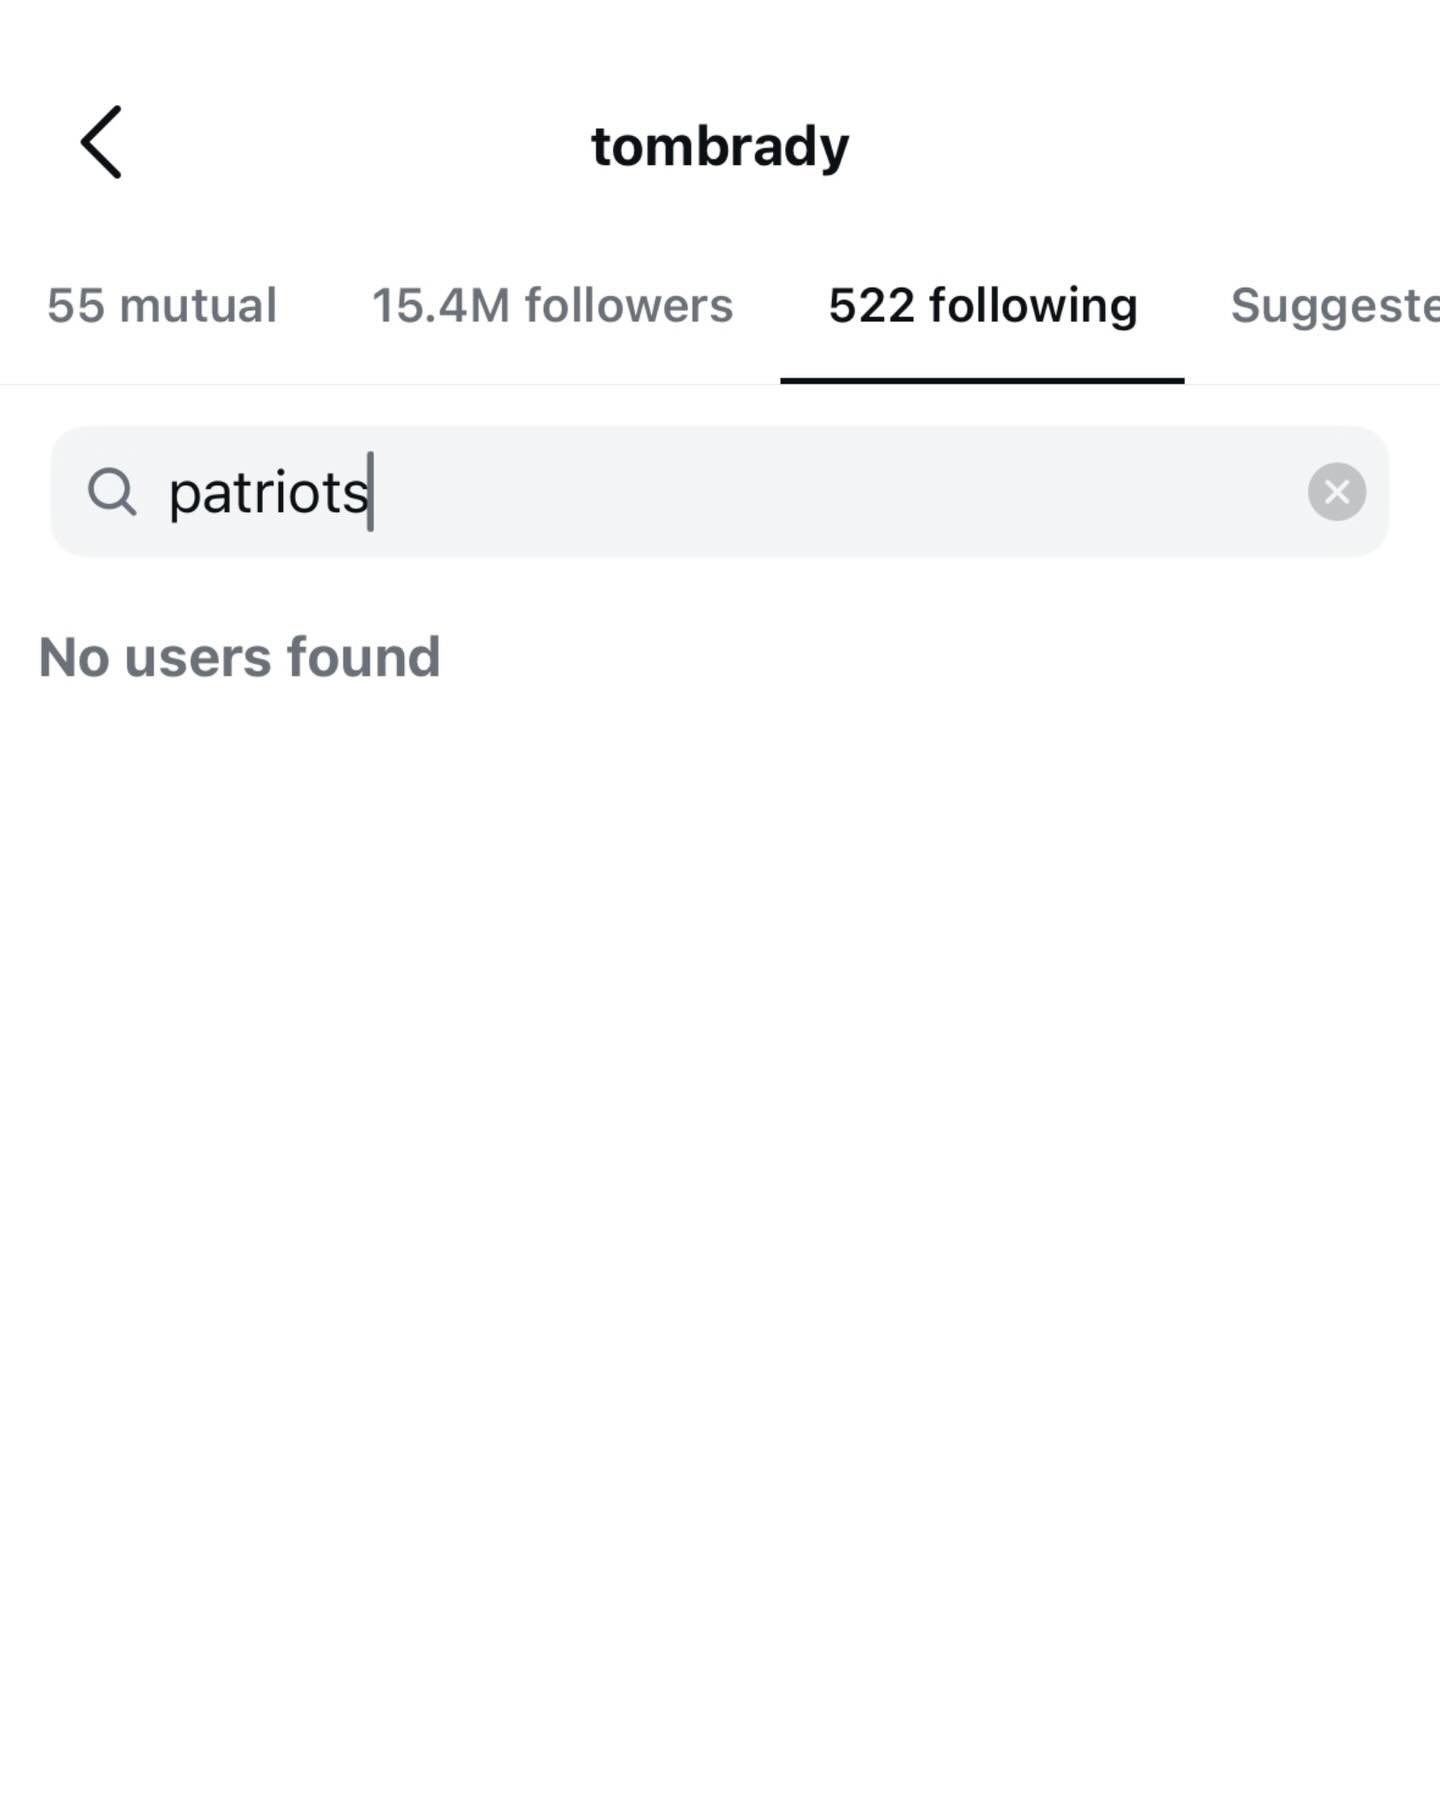Image resolution: width=1440 pixels, height=1798 pixels.
Task: Click the No users found message
Action: tap(239, 657)
